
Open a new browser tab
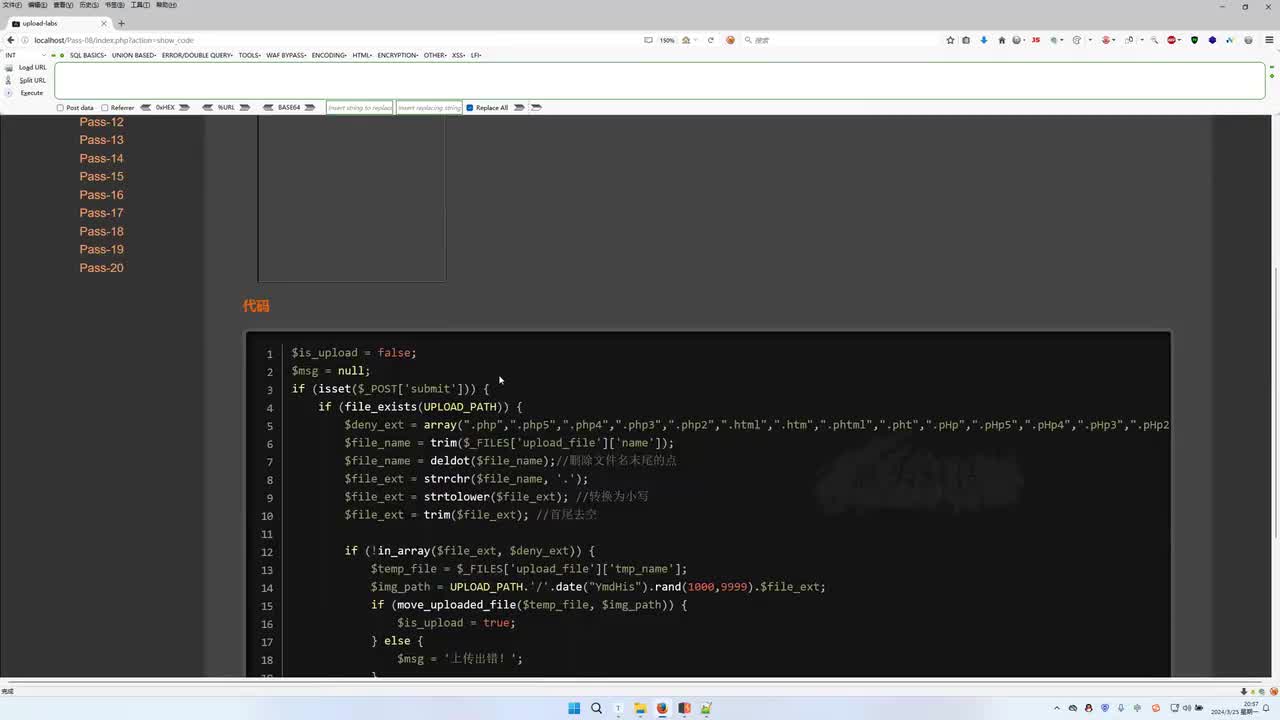(121, 23)
